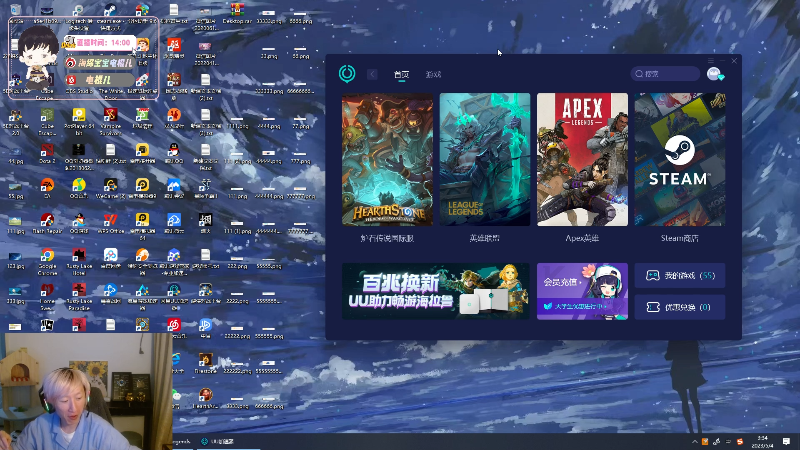The height and width of the screenshot is (450, 800).
Task: Open the EA desktop shortcut
Action: (47, 188)
